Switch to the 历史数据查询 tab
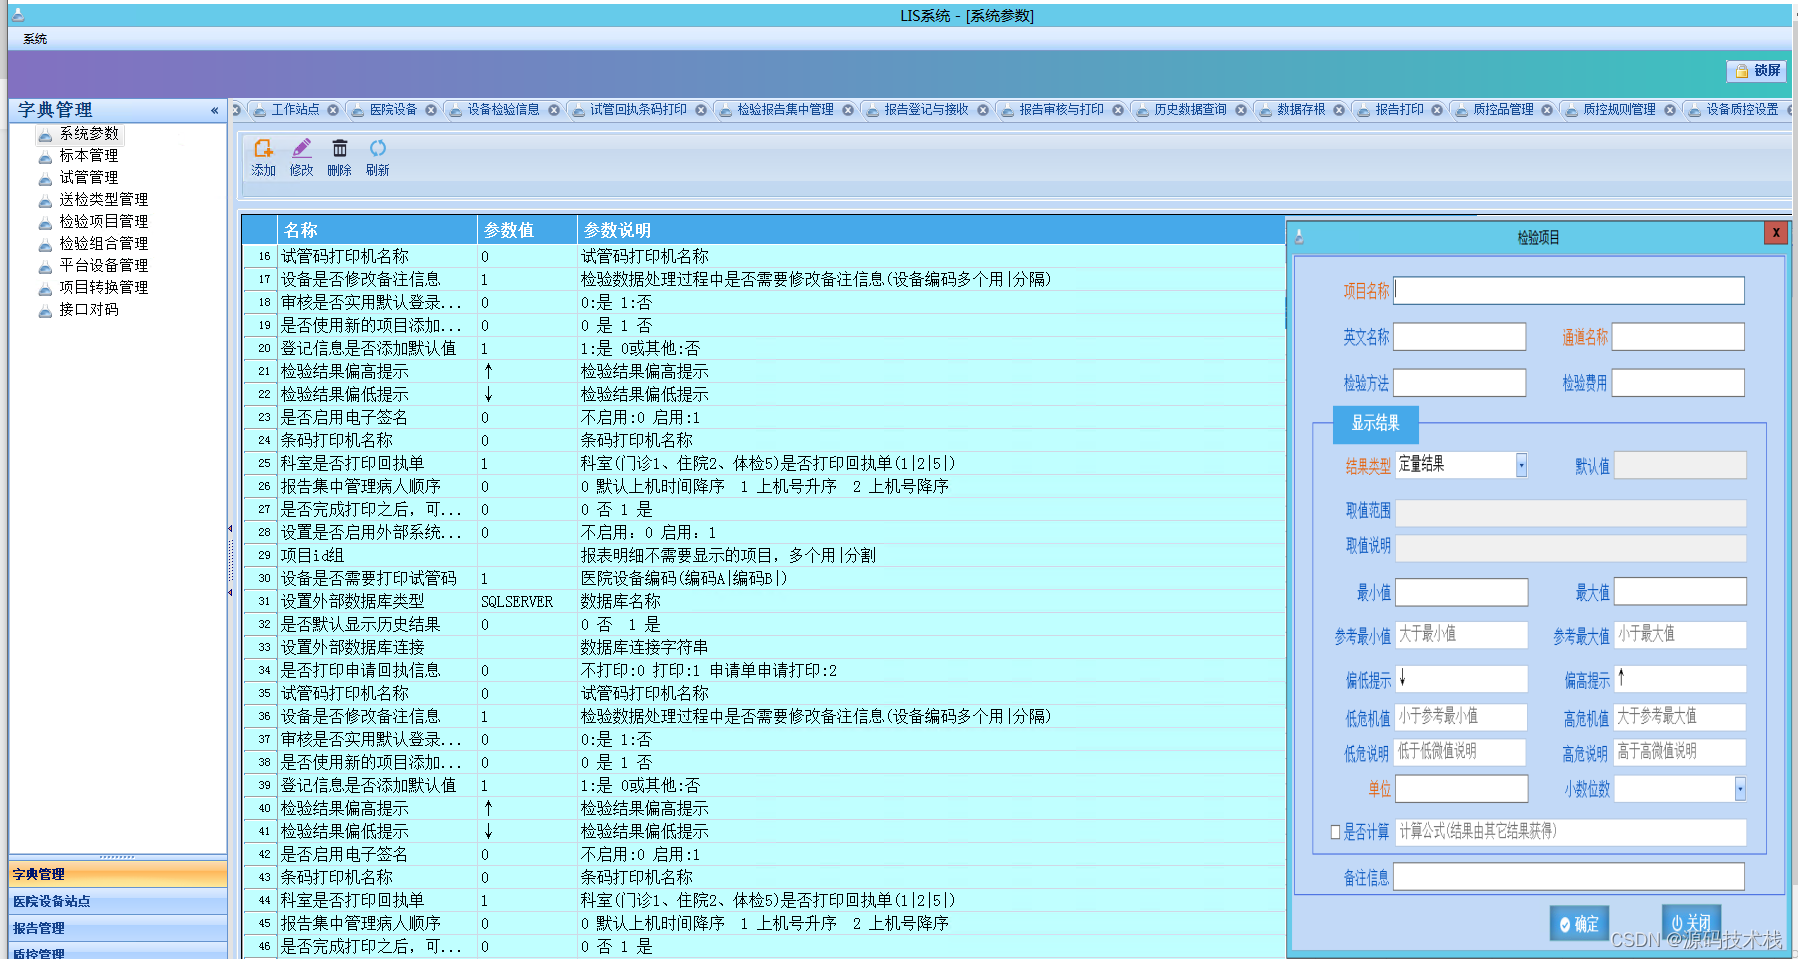Viewport: 1798px width, 959px height. (x=1190, y=110)
